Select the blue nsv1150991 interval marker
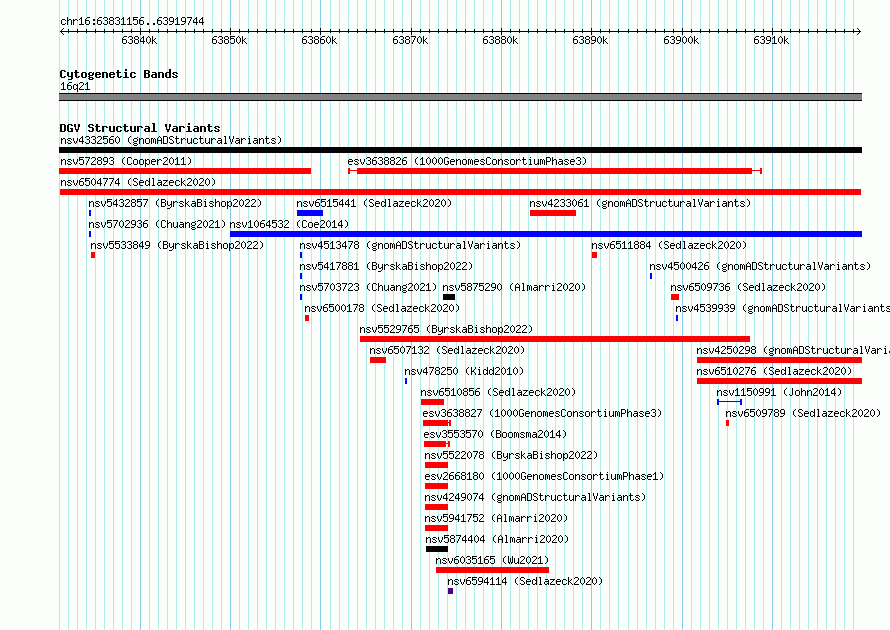This screenshot has width=890, height=630. click(729, 402)
